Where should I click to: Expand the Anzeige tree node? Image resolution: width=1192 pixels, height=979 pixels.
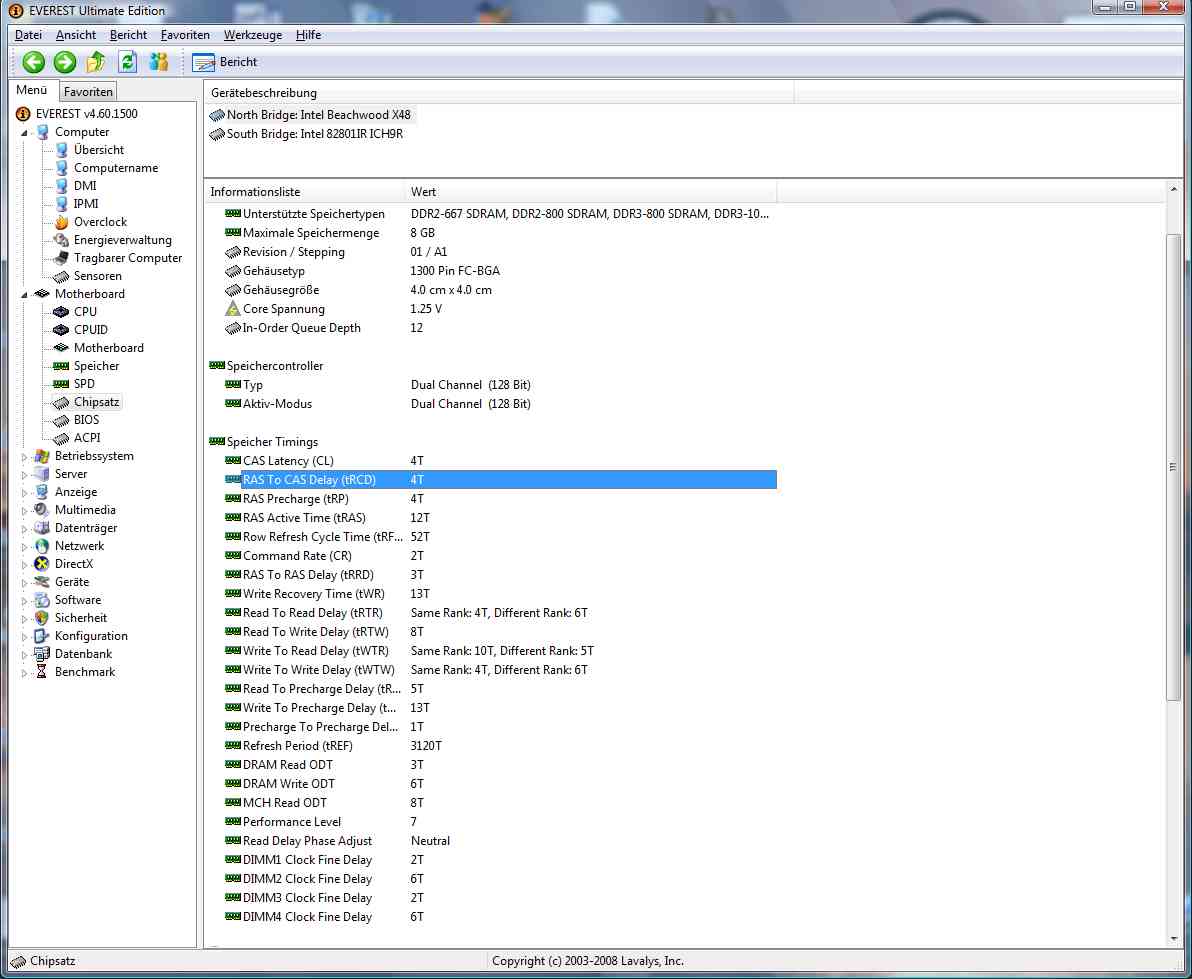(24, 493)
